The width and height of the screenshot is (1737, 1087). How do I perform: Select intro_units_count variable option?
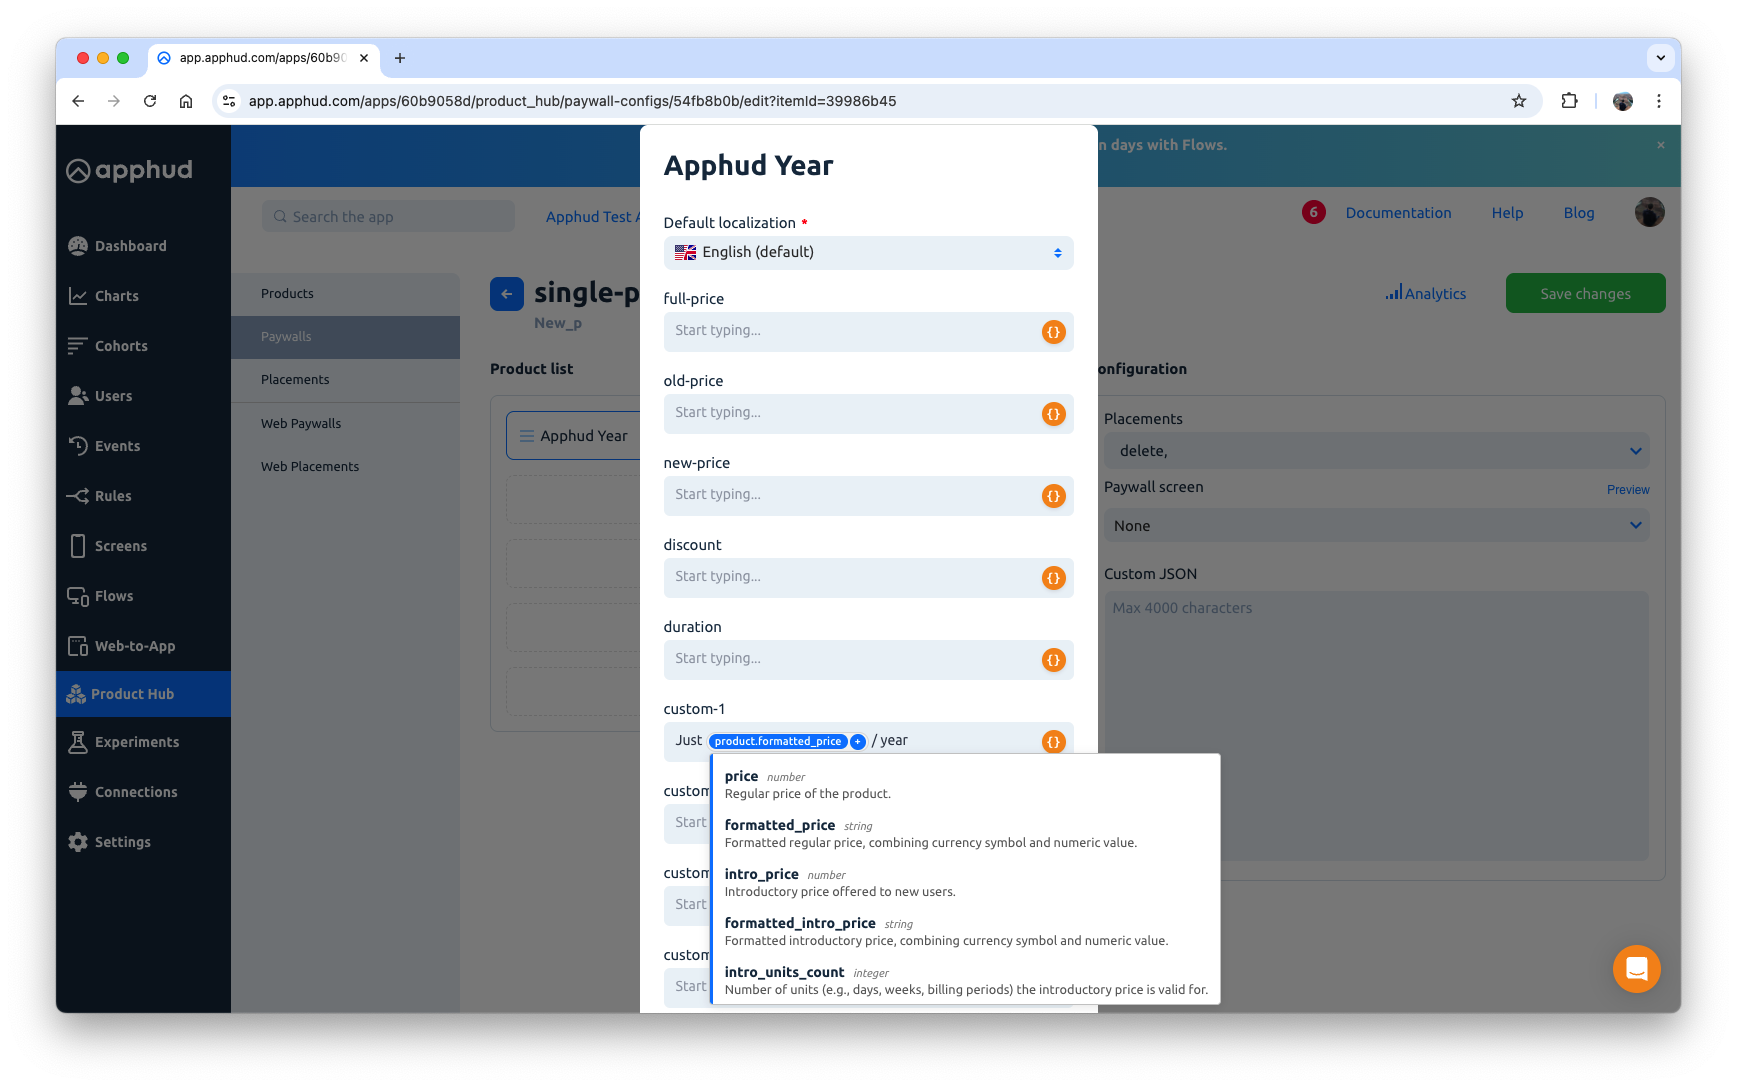pos(965,981)
